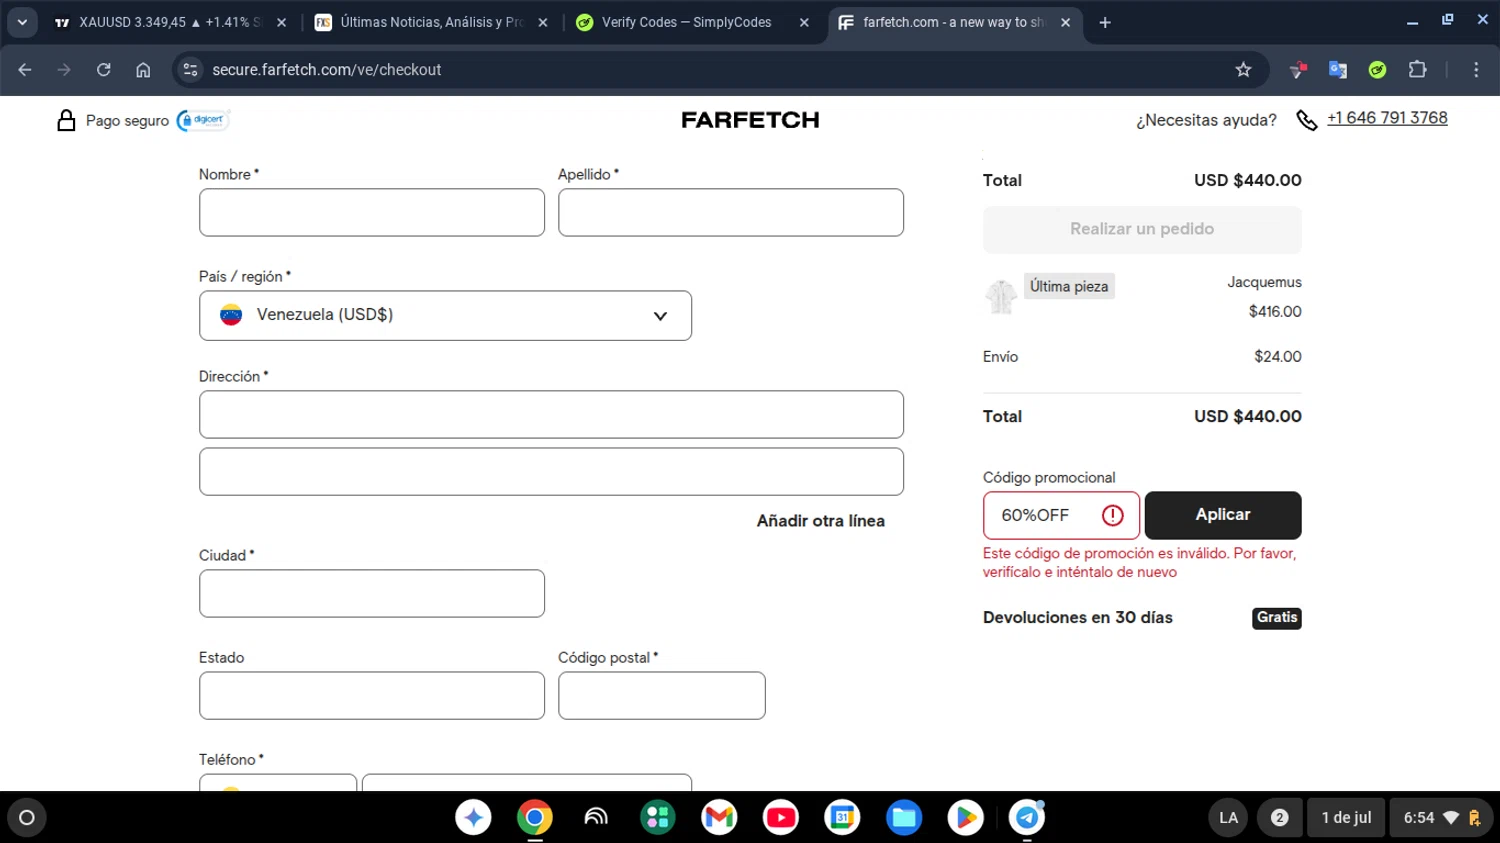Open the Gemini sparkle app in shelf
Viewport: 1500px width, 843px height.
pyautogui.click(x=473, y=818)
